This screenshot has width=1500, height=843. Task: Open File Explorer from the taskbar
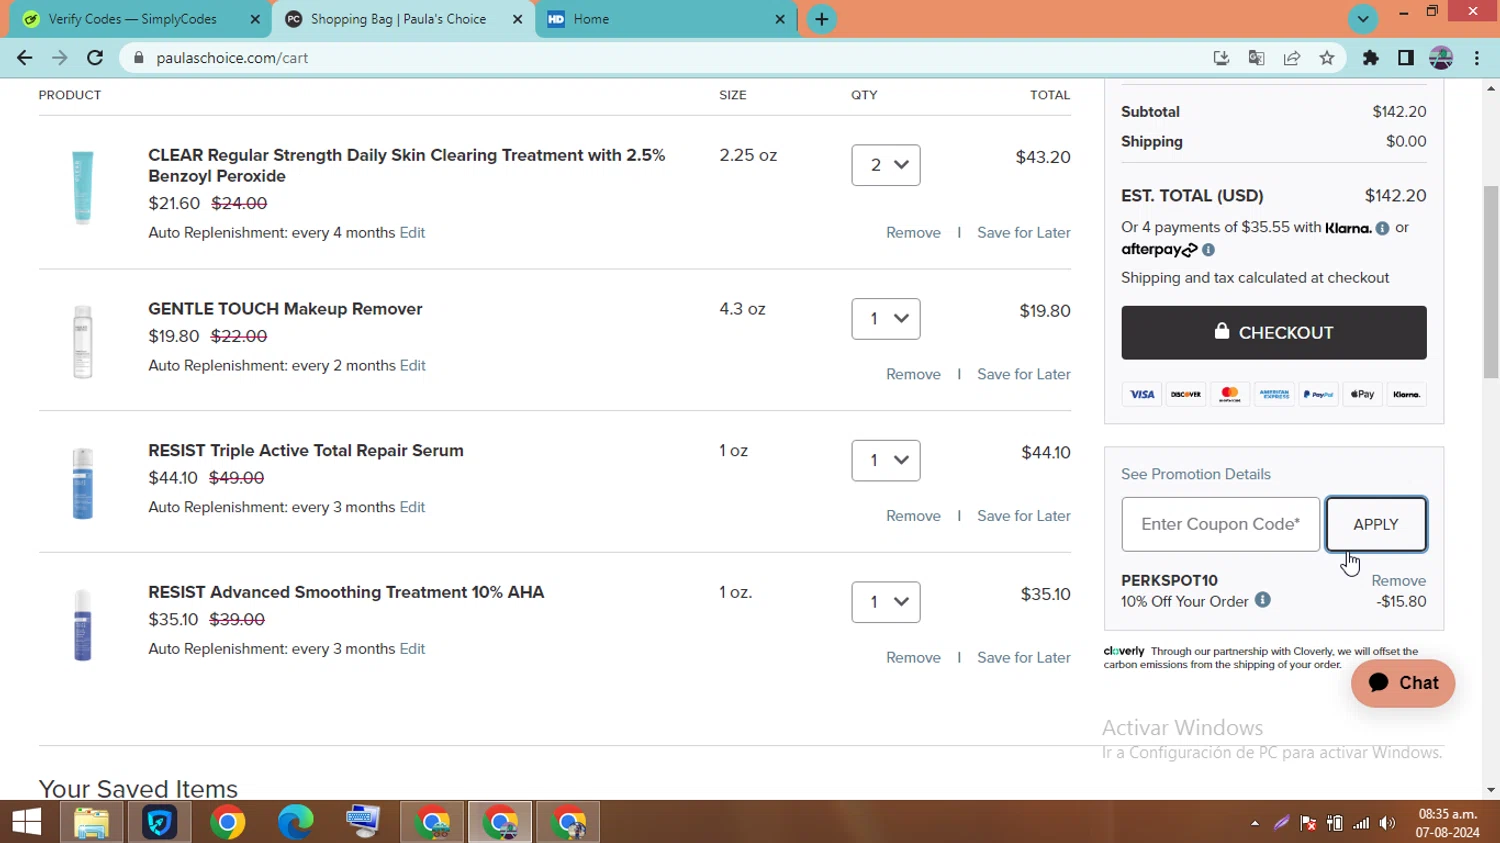91,822
